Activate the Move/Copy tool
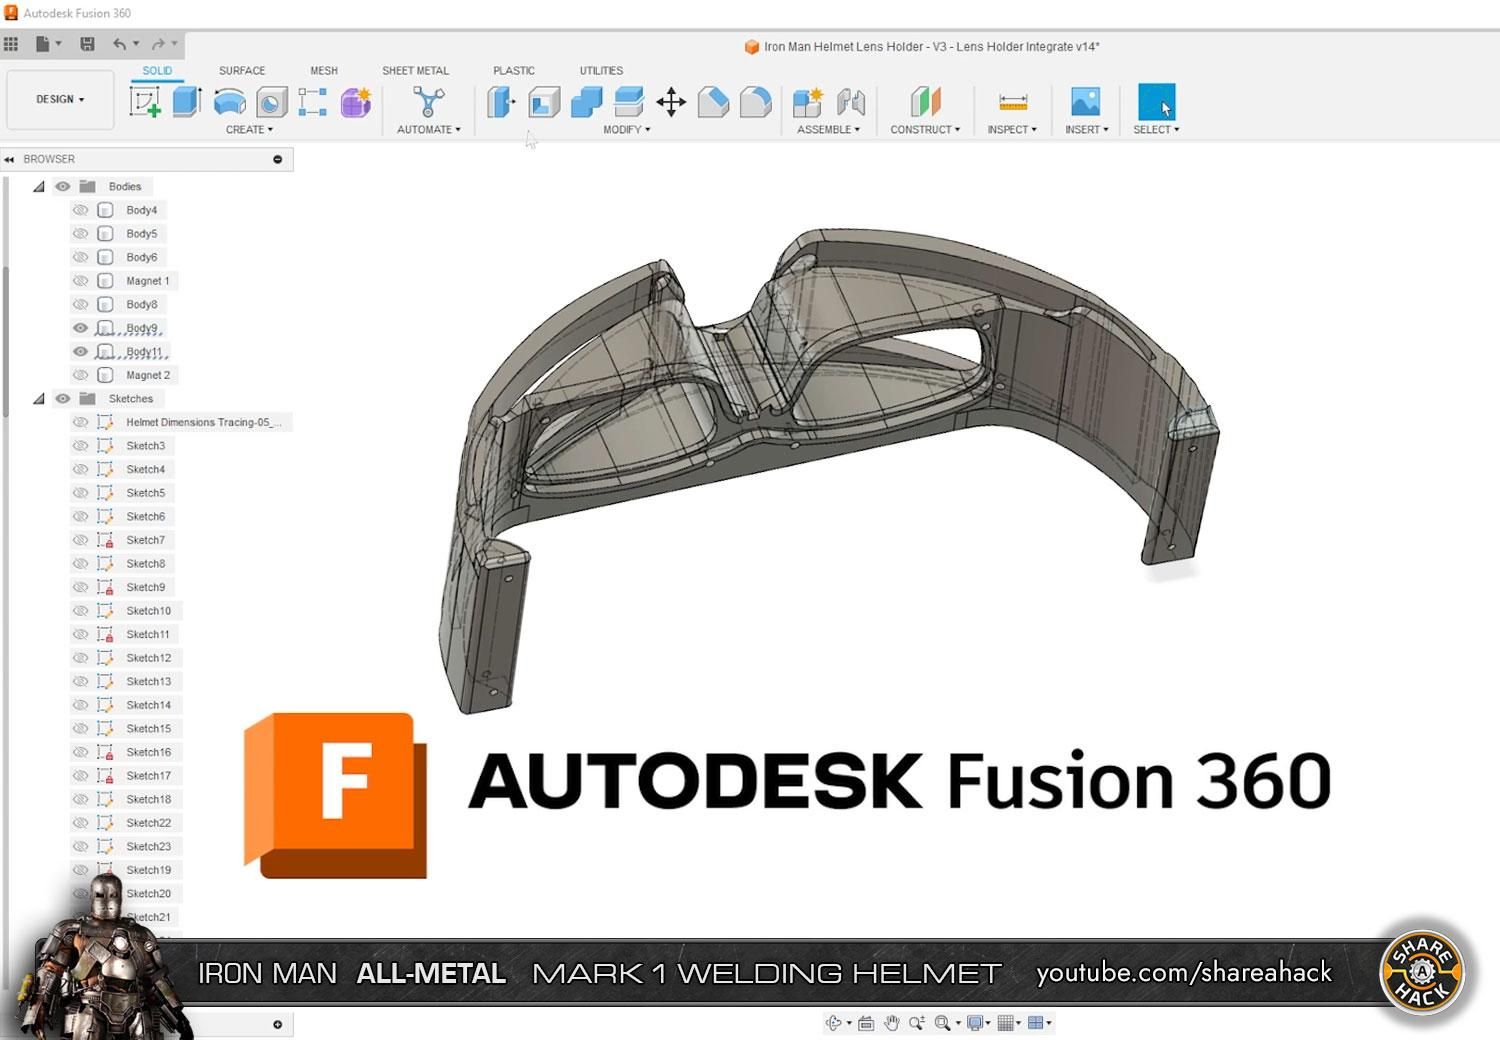 [x=671, y=102]
